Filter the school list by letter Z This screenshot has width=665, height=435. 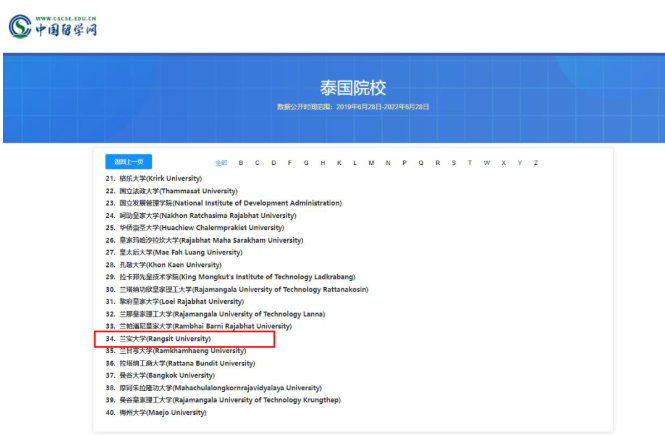click(536, 163)
